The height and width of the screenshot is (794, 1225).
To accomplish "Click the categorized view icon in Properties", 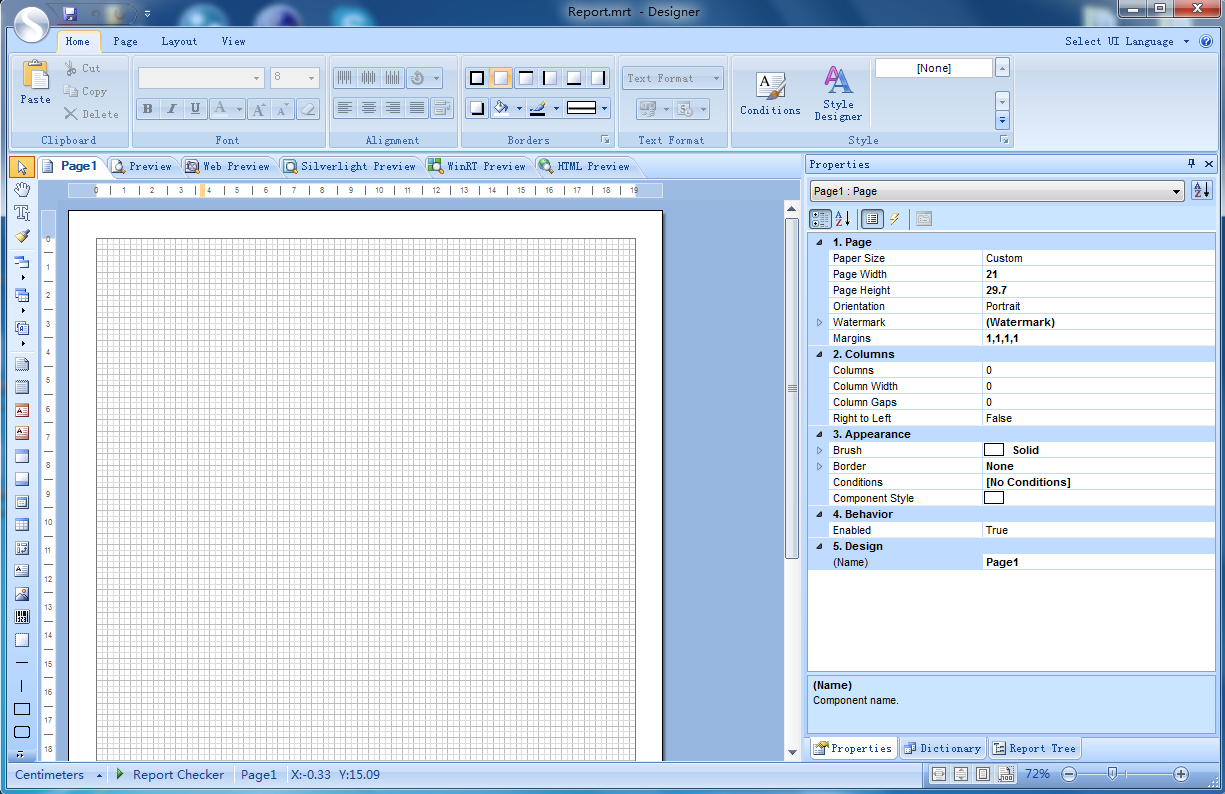I will point(820,219).
